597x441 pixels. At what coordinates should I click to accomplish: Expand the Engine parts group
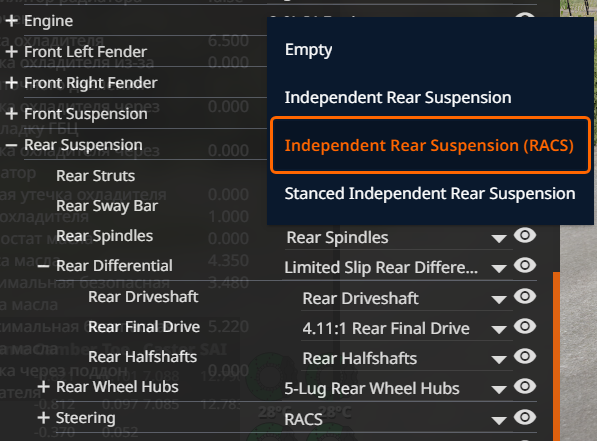11,21
